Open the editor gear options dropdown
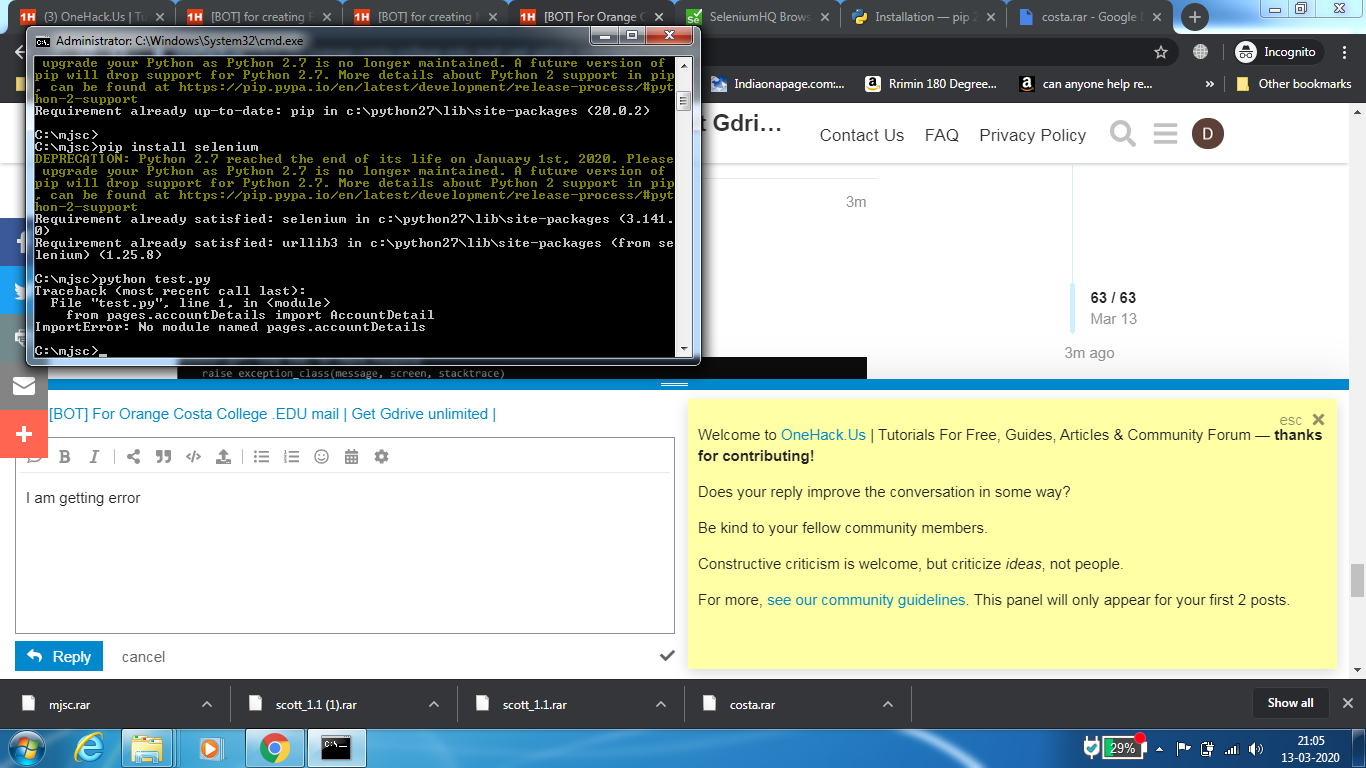This screenshot has height=768, width=1366. tap(381, 457)
